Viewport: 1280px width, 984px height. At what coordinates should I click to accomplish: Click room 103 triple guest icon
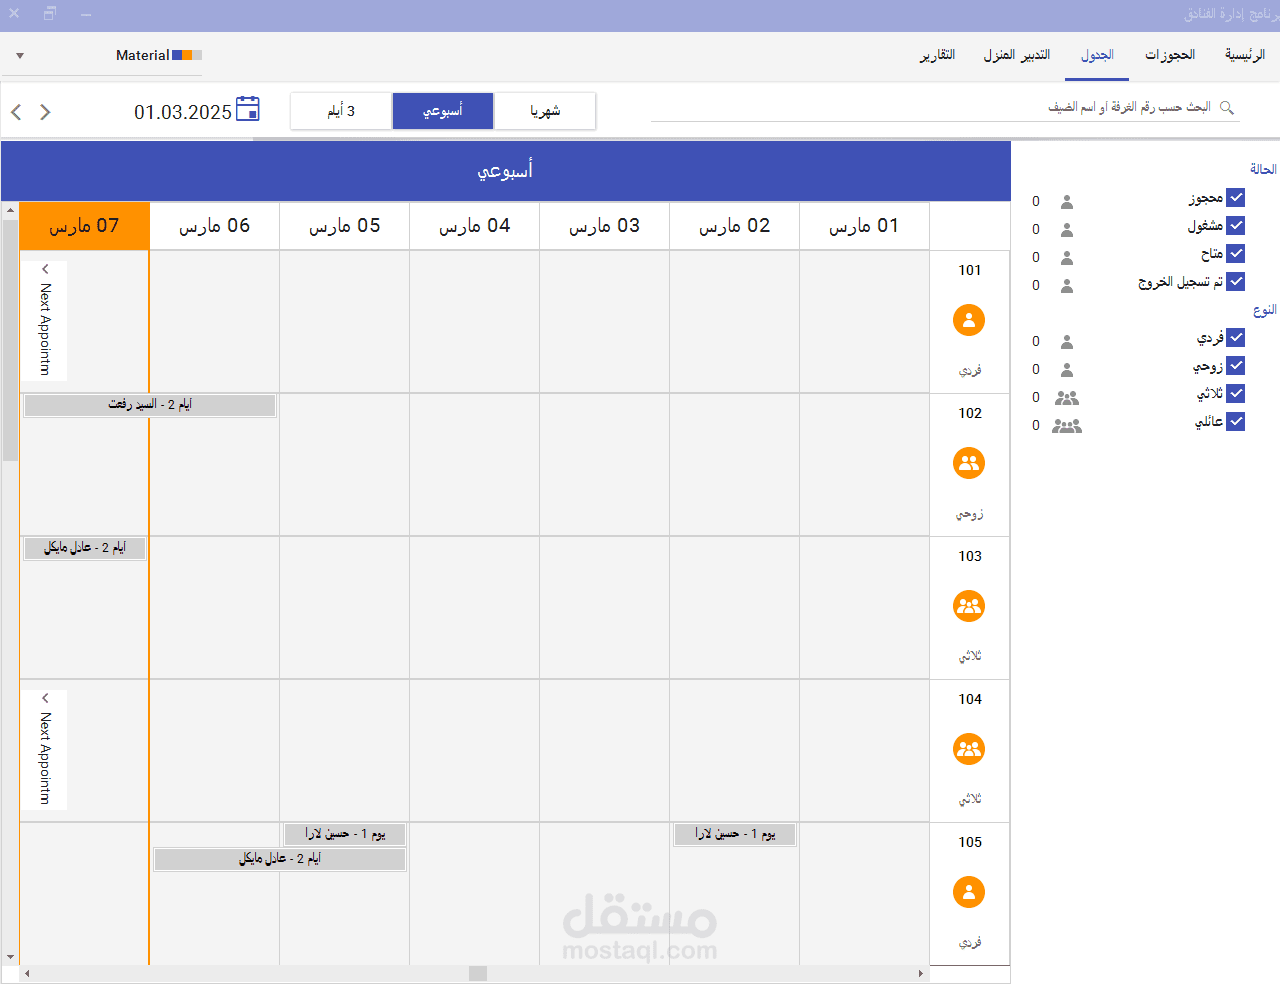(969, 606)
